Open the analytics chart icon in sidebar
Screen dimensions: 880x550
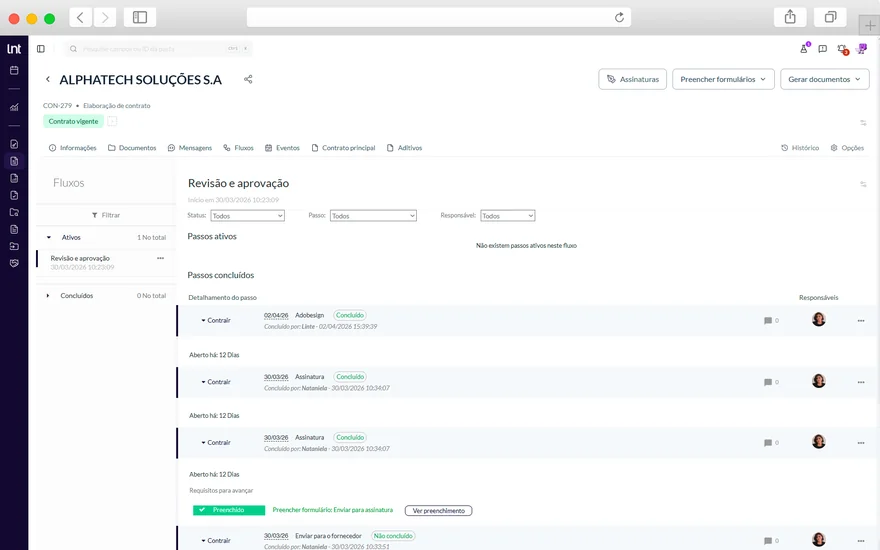click(14, 107)
